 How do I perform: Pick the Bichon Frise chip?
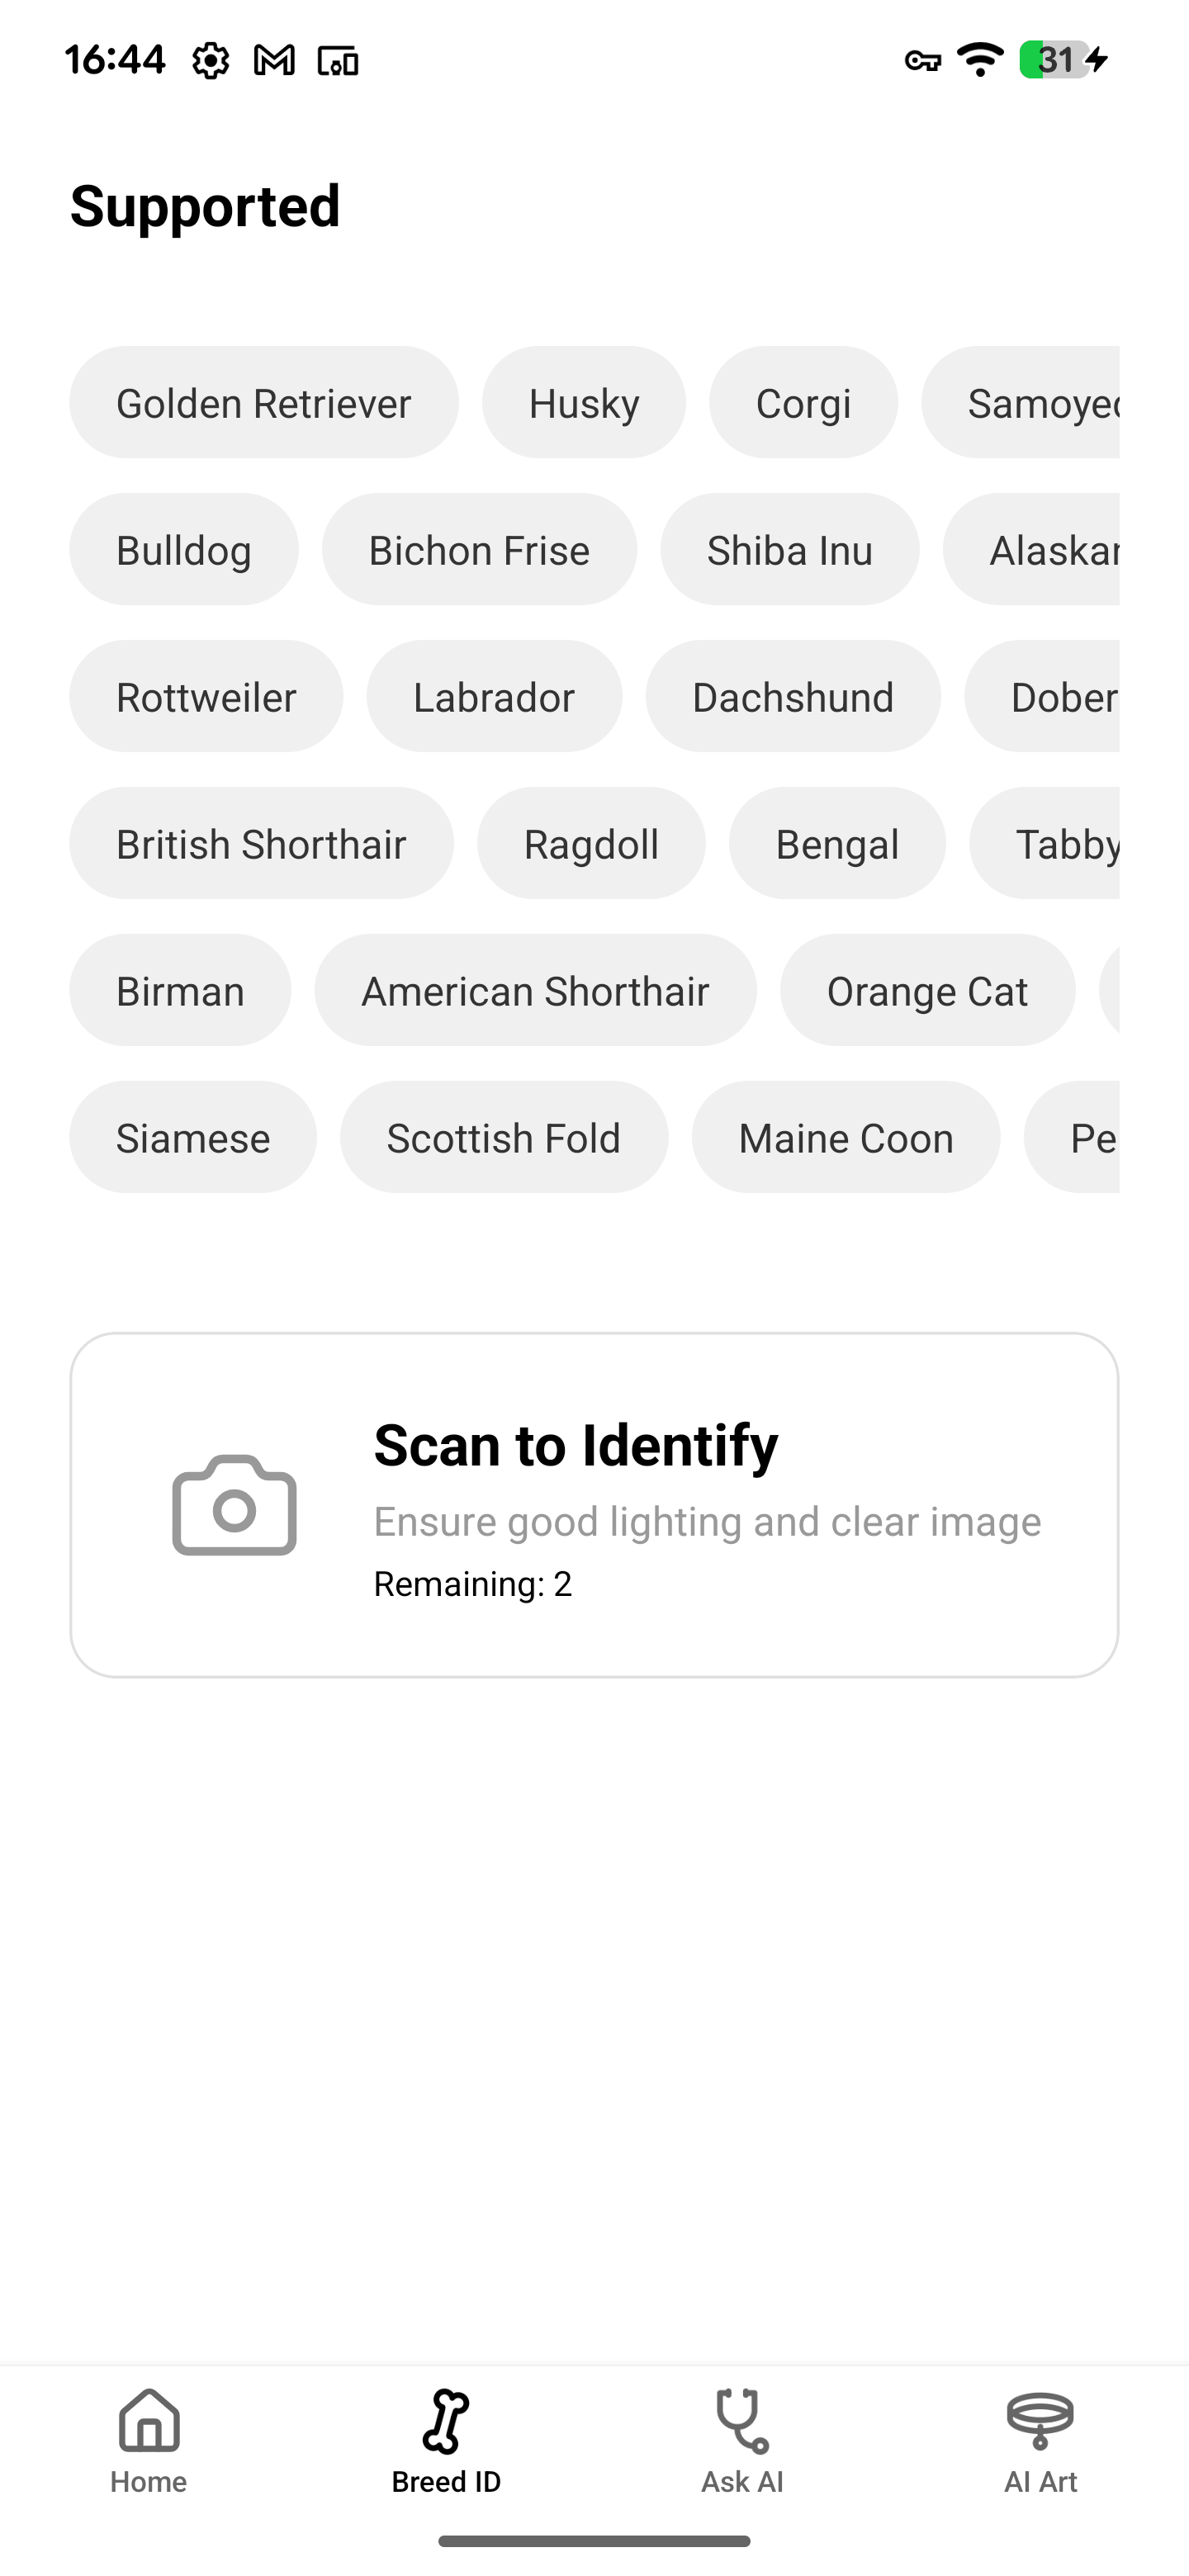(x=479, y=550)
